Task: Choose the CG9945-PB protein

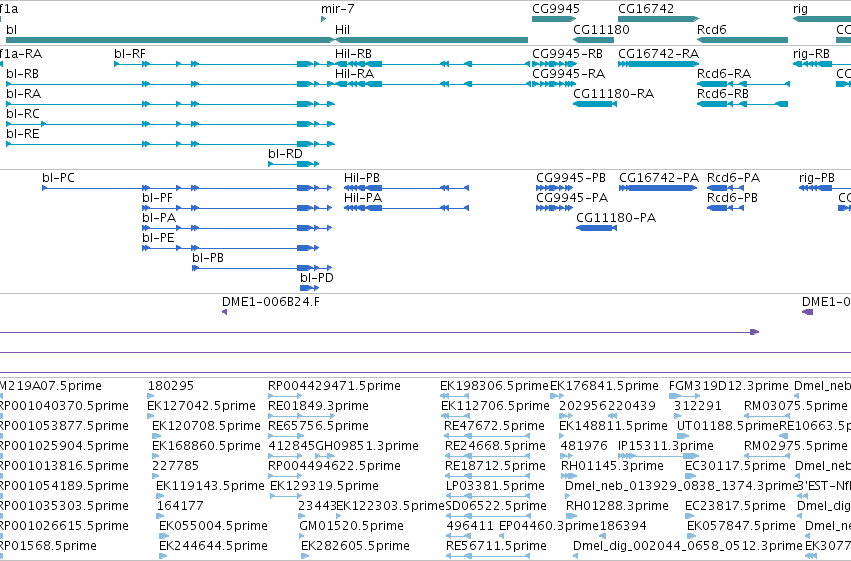Action: click(x=554, y=188)
